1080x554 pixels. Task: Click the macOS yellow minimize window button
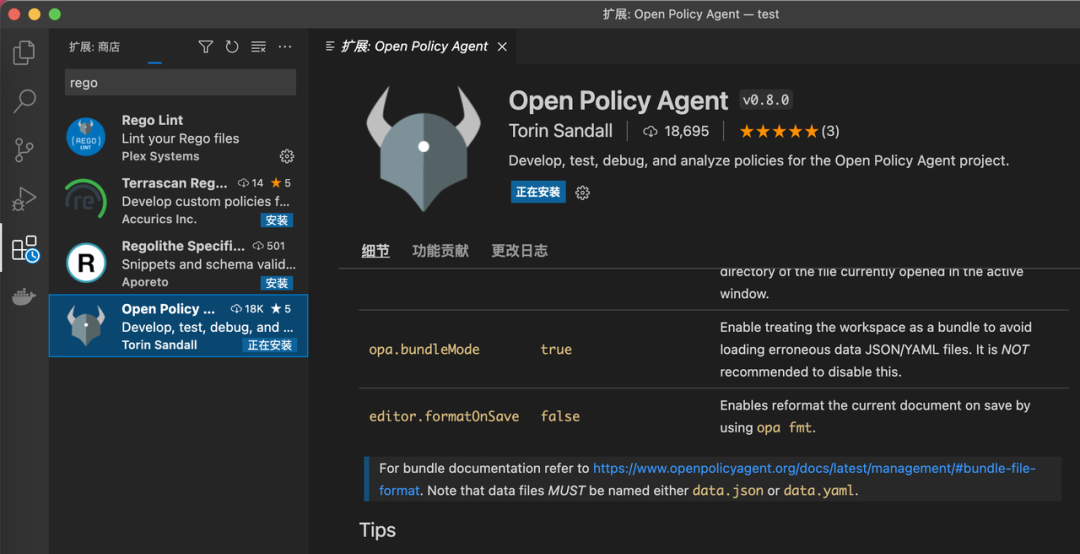(x=34, y=14)
